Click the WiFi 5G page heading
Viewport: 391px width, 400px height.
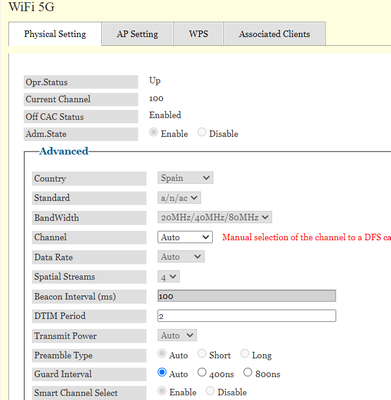[x=31, y=7]
